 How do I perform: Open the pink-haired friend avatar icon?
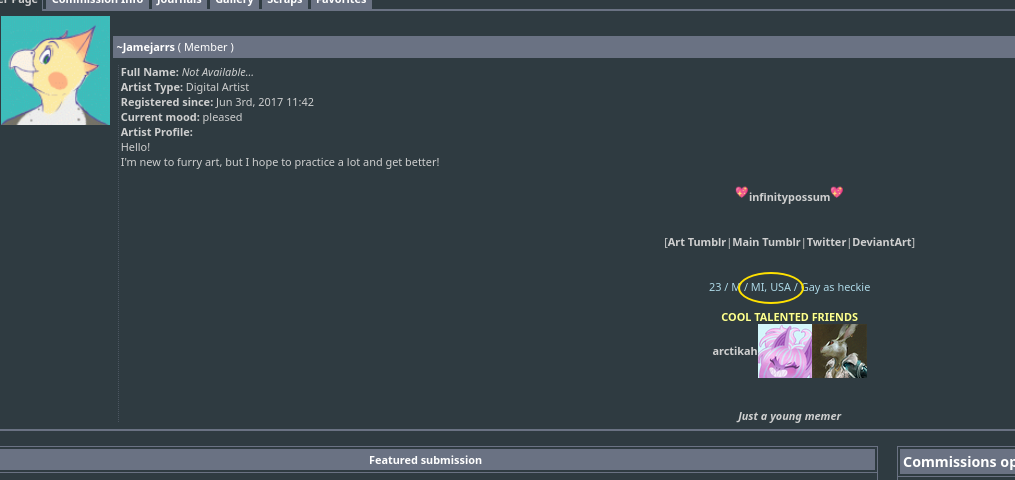[x=785, y=351]
